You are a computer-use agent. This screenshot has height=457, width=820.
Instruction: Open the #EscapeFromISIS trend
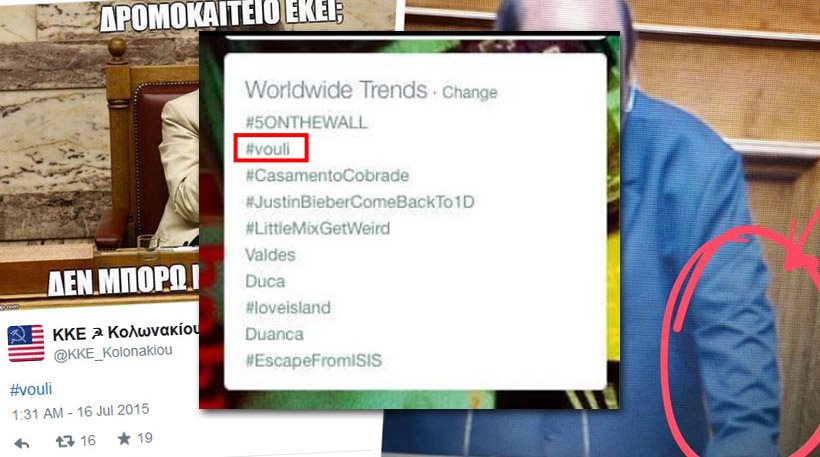click(314, 360)
